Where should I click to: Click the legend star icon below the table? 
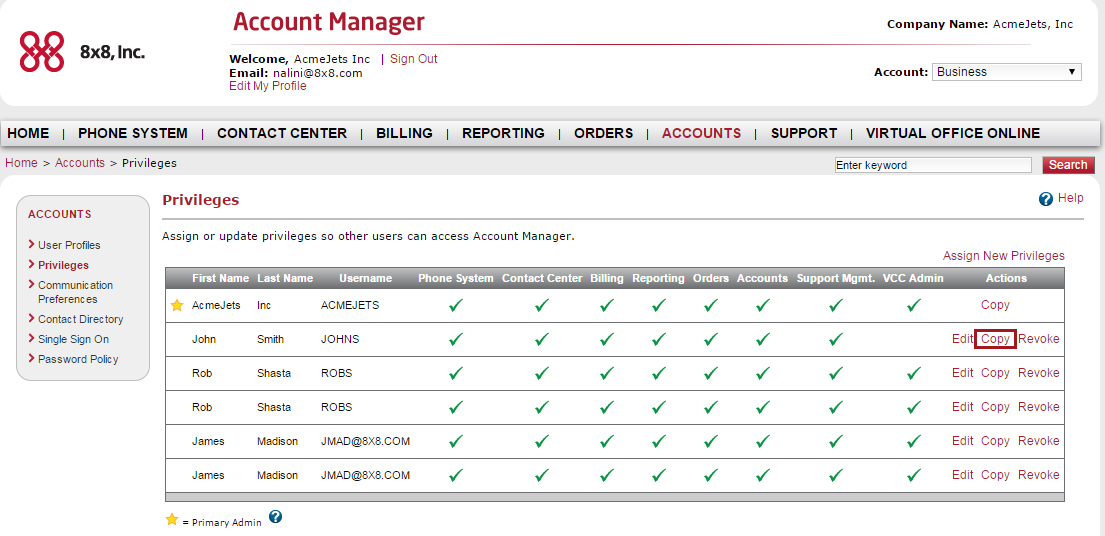coord(171,520)
